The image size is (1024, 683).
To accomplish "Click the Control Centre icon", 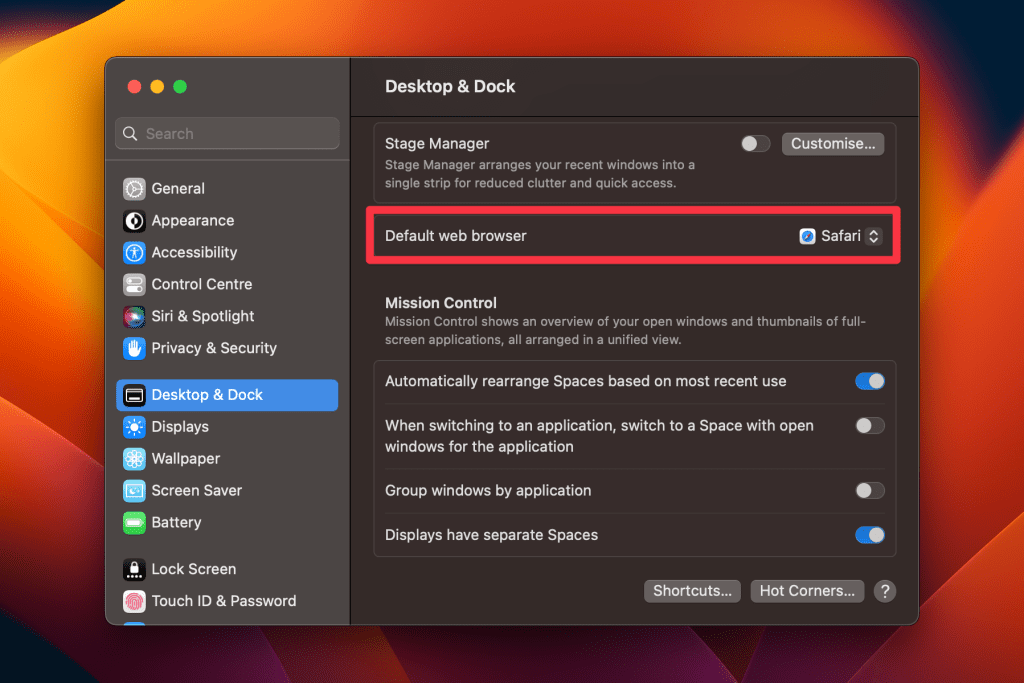I will coord(134,285).
